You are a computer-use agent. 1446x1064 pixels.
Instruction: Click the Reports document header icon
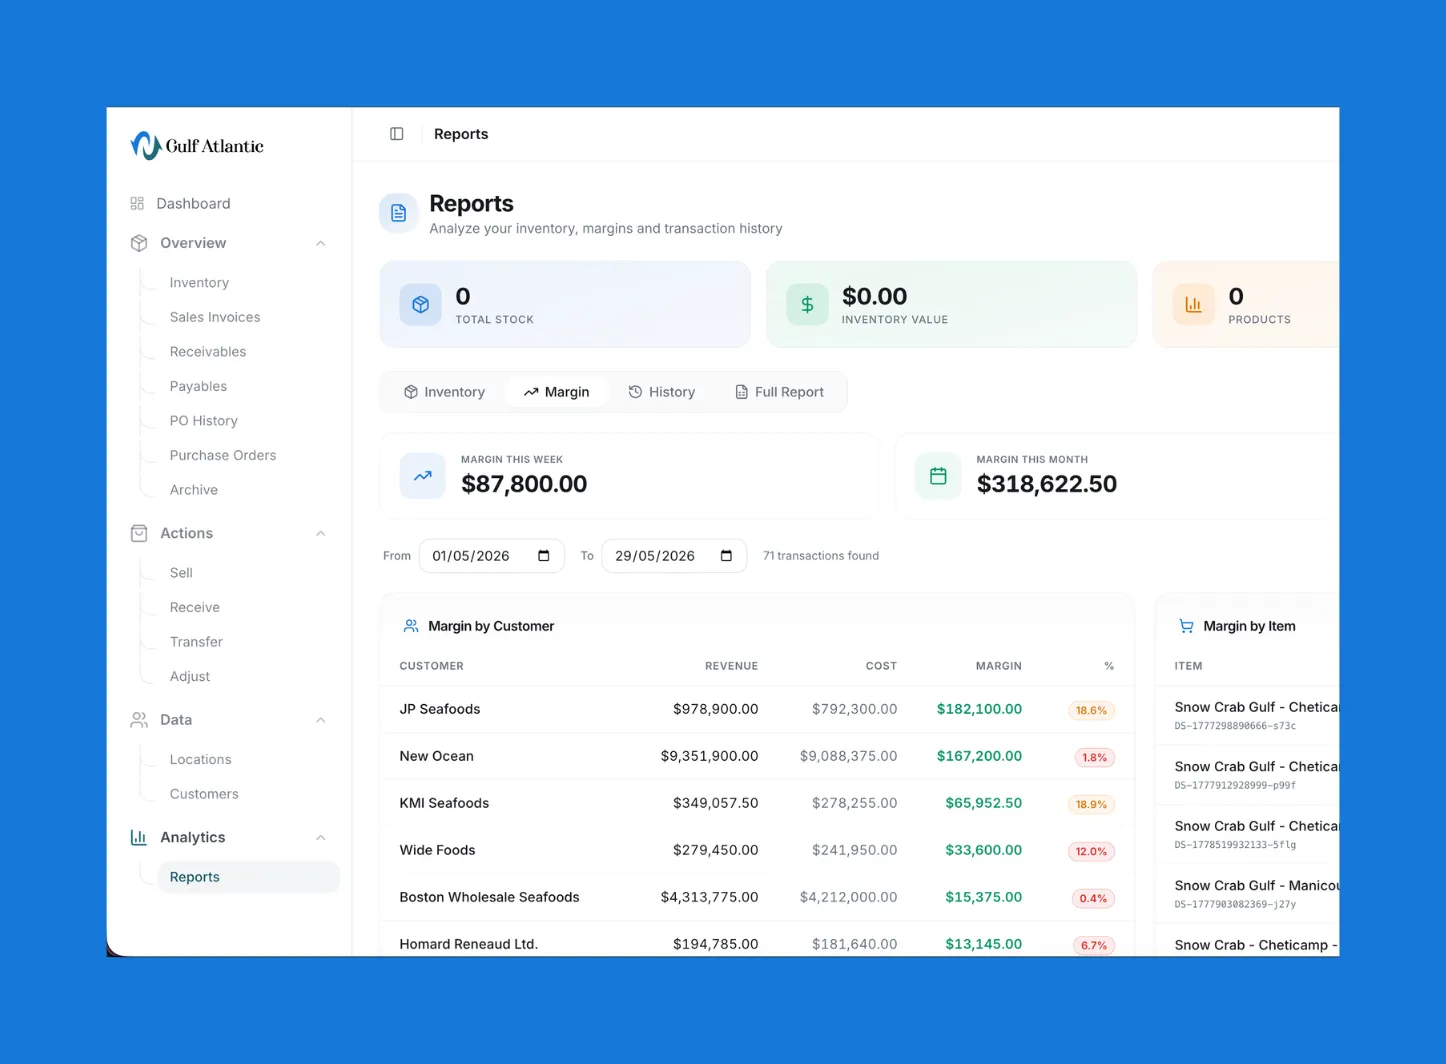pos(398,213)
